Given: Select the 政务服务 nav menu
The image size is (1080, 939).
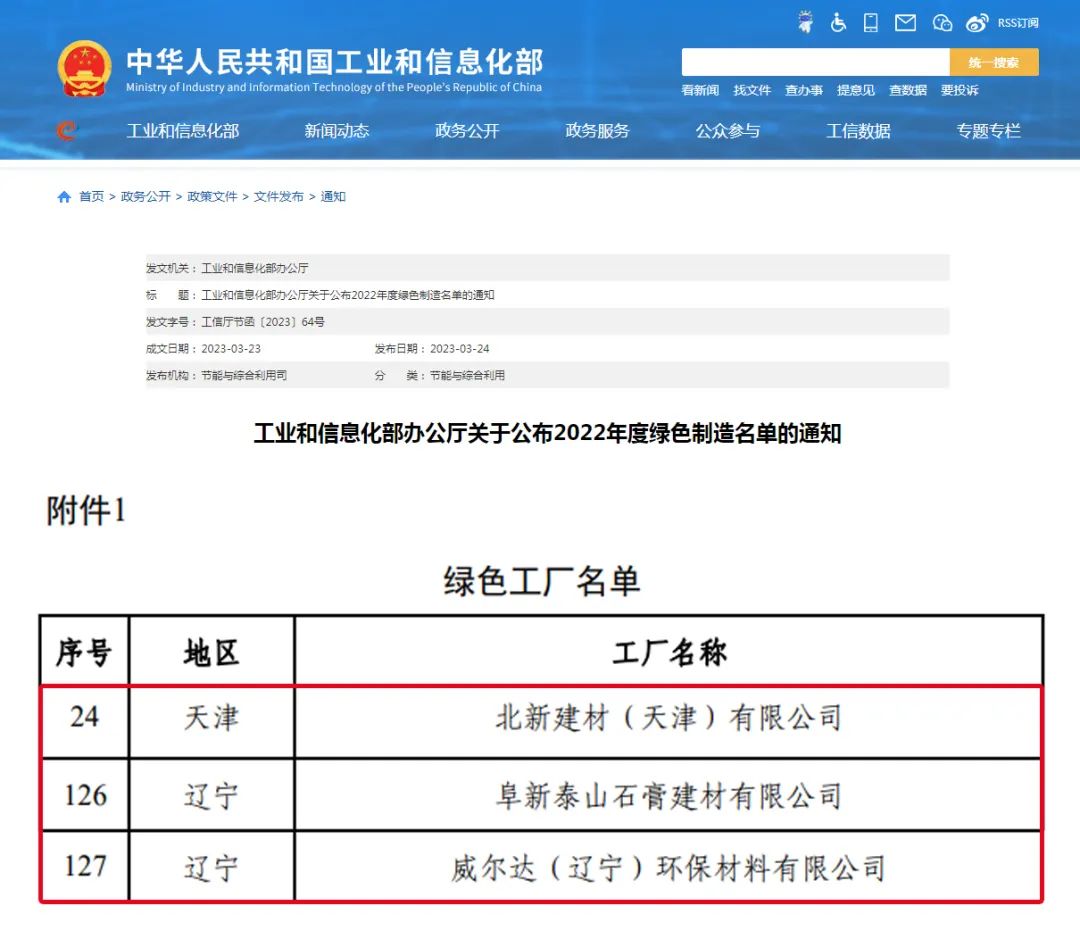Looking at the screenshot, I should click(x=597, y=130).
